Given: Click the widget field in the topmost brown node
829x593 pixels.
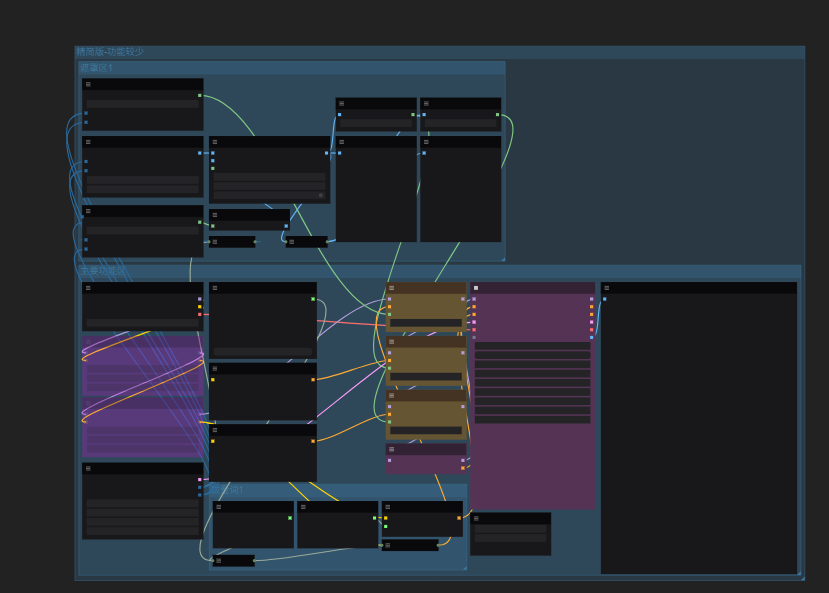Looking at the screenshot, I should coord(426,323).
